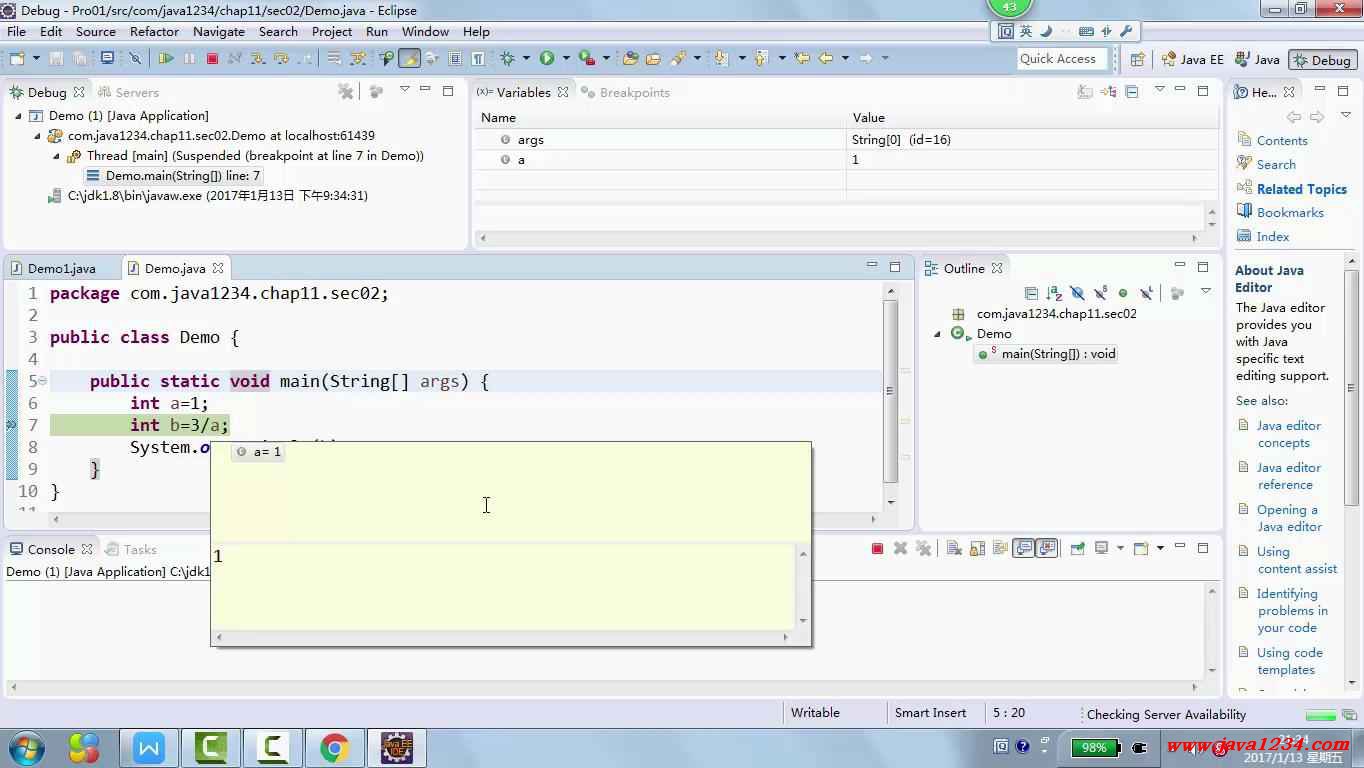Viewport: 1364px width, 768px height.
Task: Open the Refactor menu
Action: click(x=154, y=32)
